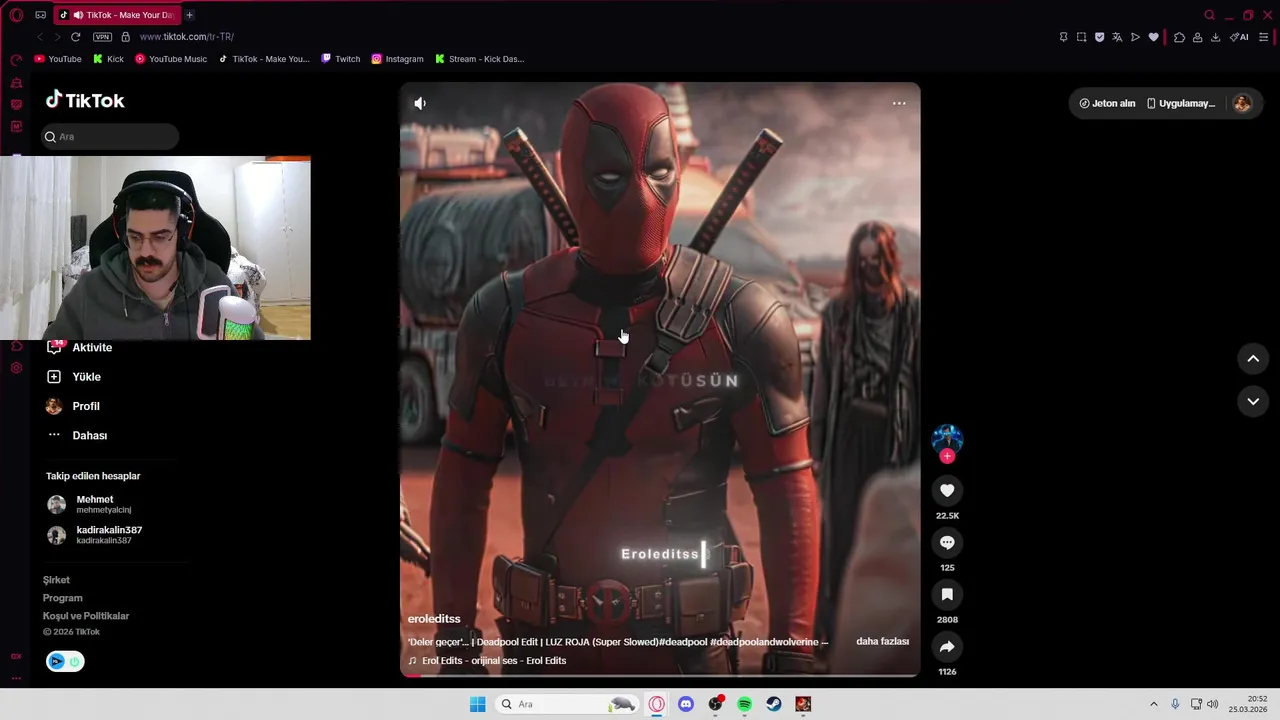1280x720 pixels.
Task: Show hidden system tray icons
Action: pos(1153,704)
